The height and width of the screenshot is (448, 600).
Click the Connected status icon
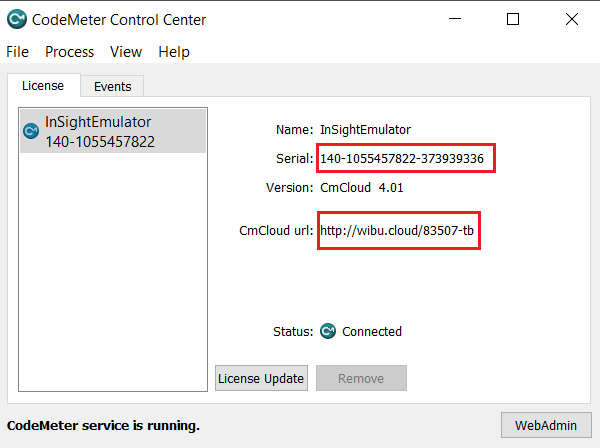[x=328, y=331]
